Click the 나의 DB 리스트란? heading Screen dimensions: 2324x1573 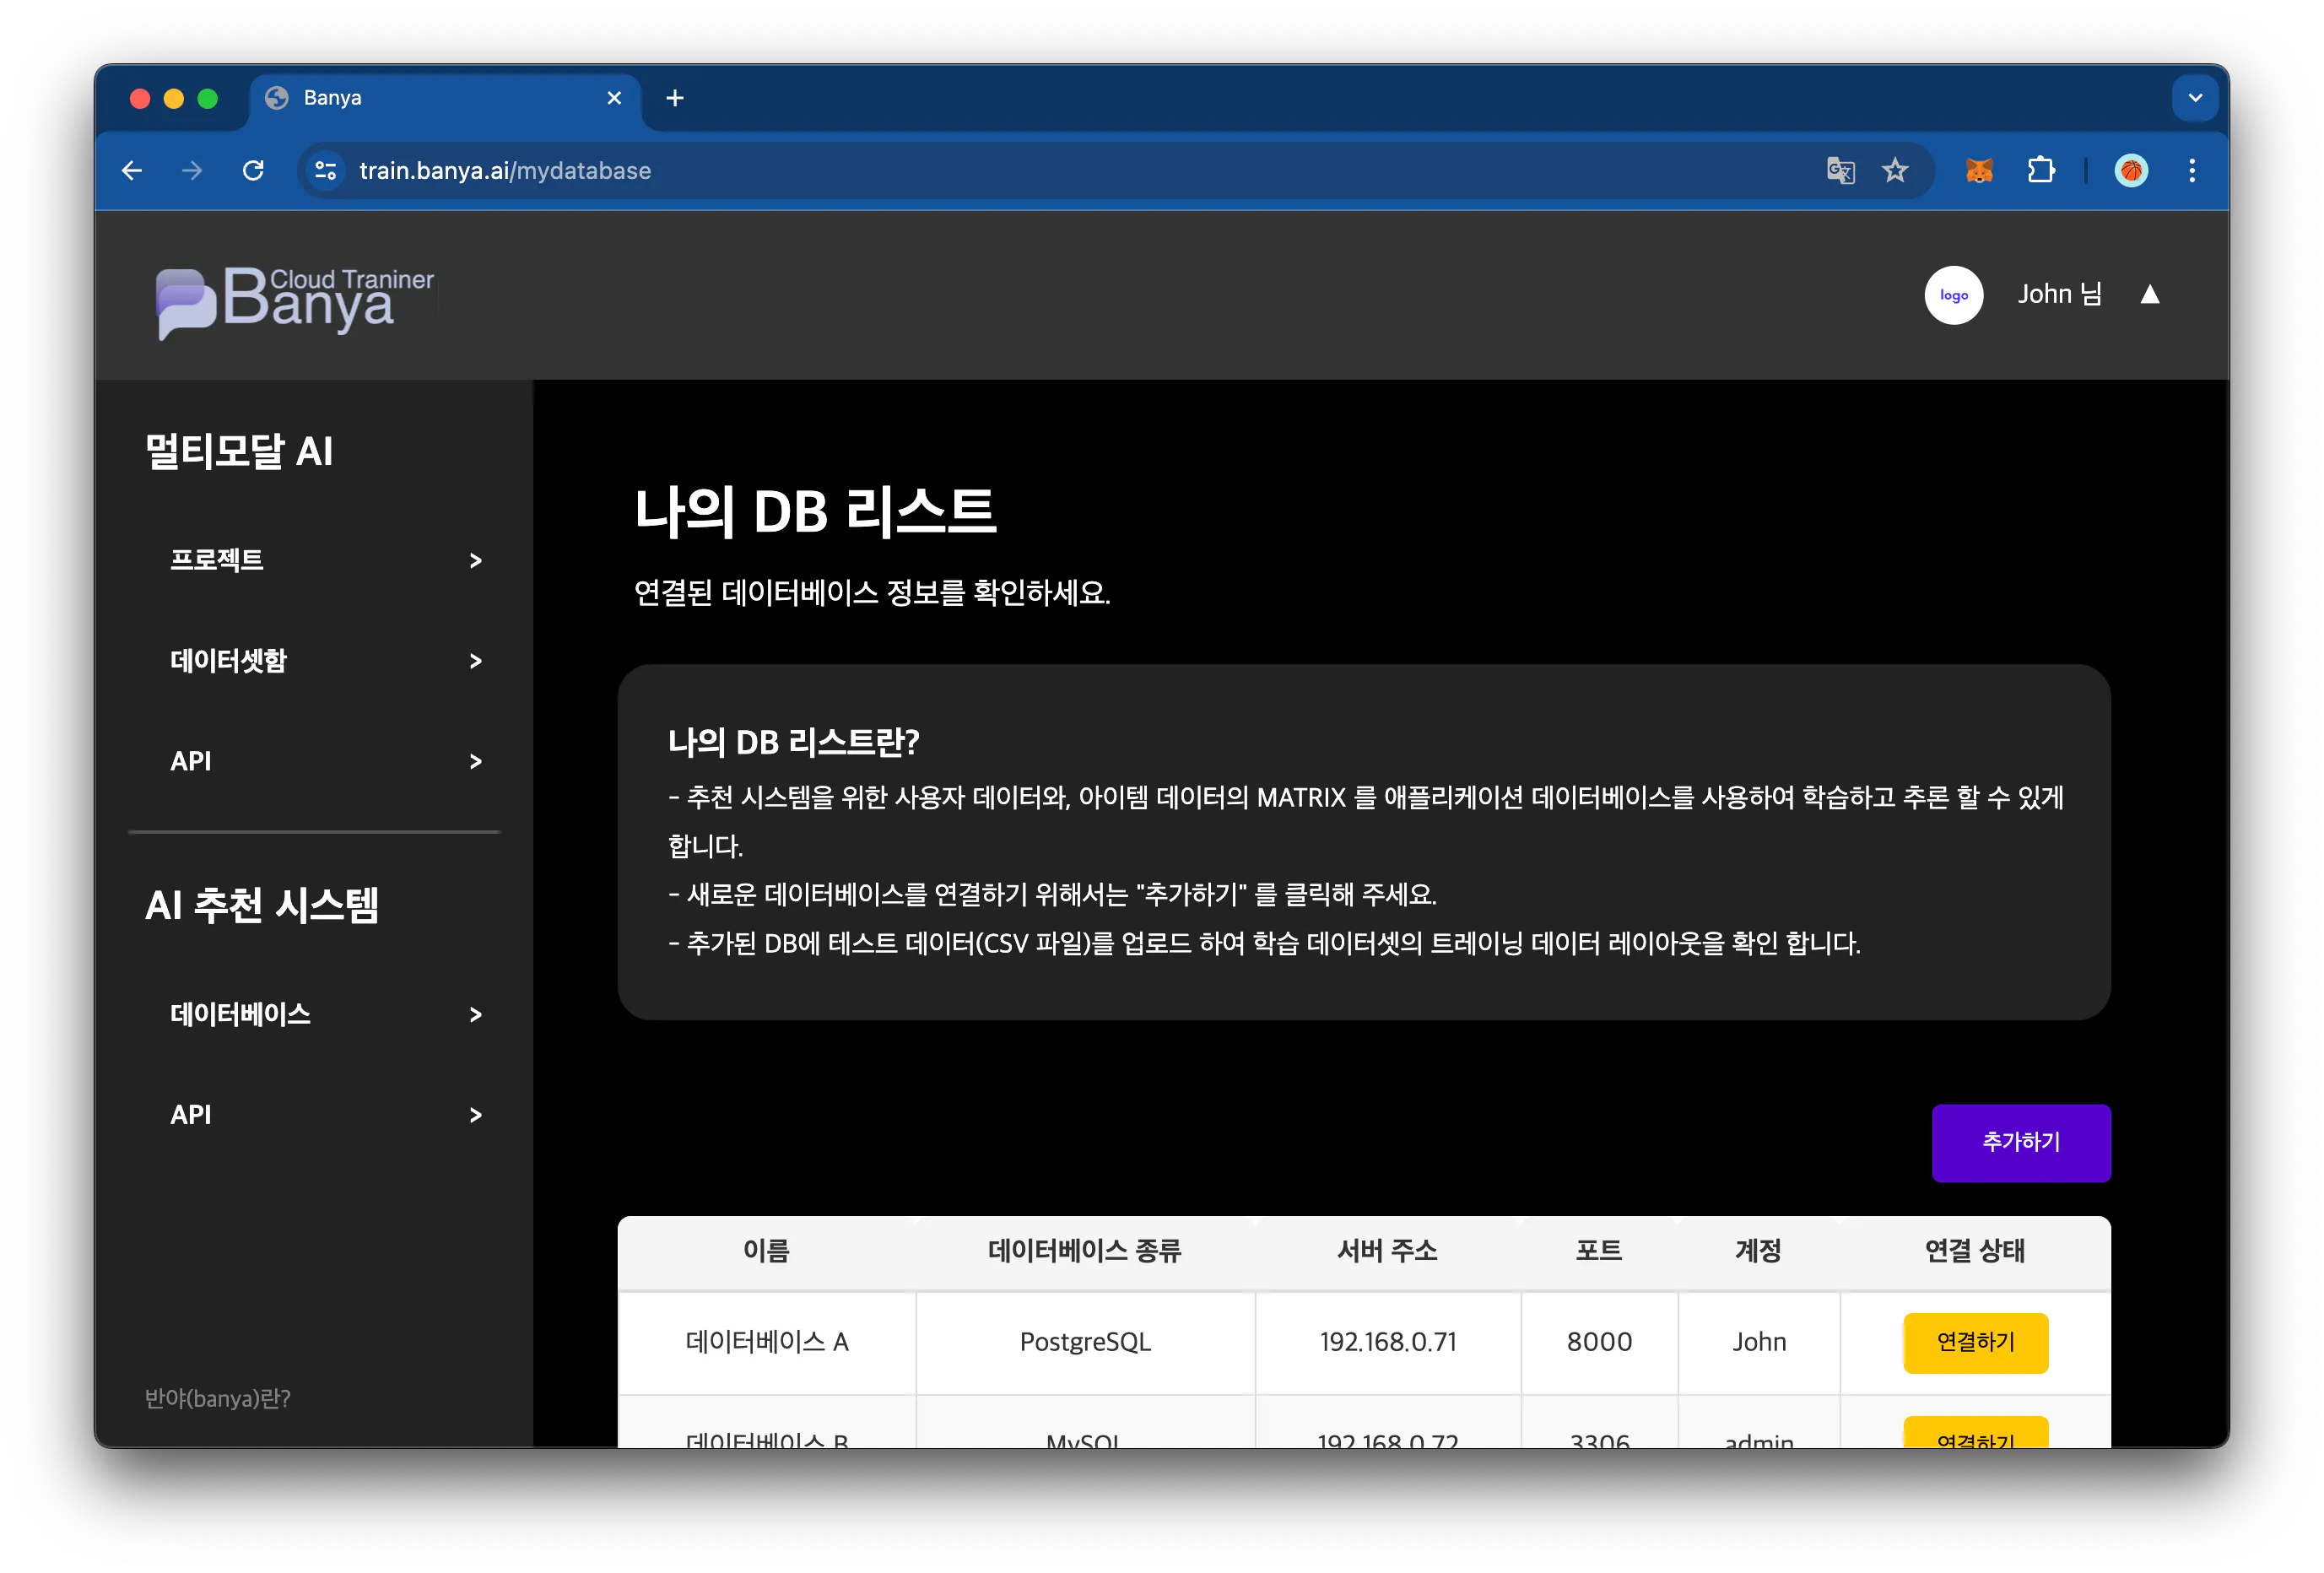pos(794,742)
